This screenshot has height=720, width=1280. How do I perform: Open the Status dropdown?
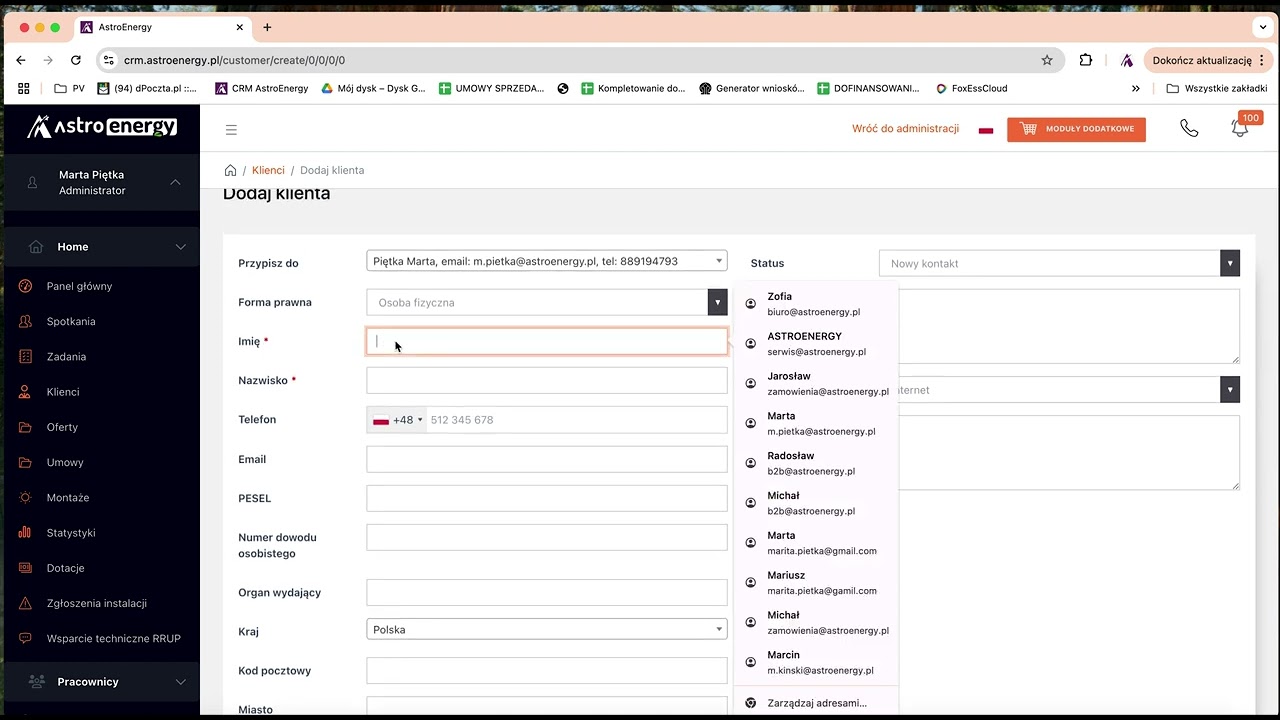point(1230,263)
